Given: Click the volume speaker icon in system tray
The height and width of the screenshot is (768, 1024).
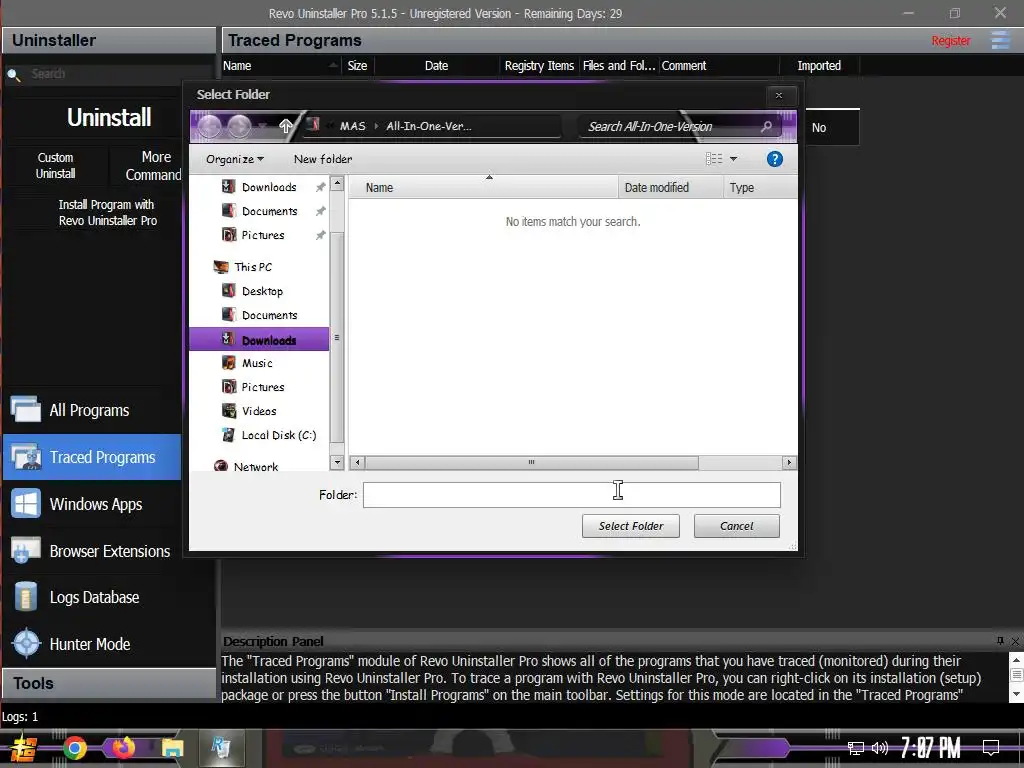Looking at the screenshot, I should (880, 748).
